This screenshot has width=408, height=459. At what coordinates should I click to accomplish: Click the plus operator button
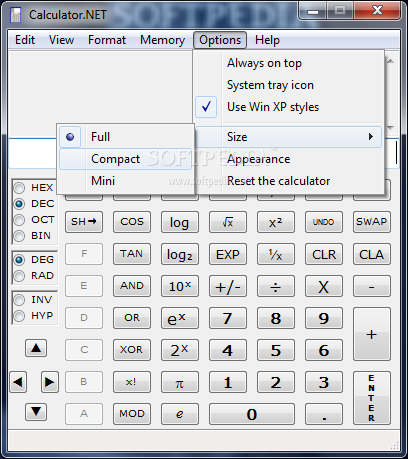pyautogui.click(x=372, y=334)
